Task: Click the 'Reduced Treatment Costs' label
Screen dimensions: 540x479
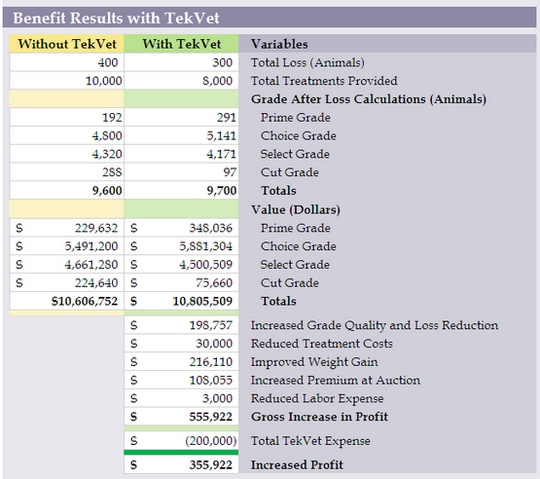Action: (322, 344)
